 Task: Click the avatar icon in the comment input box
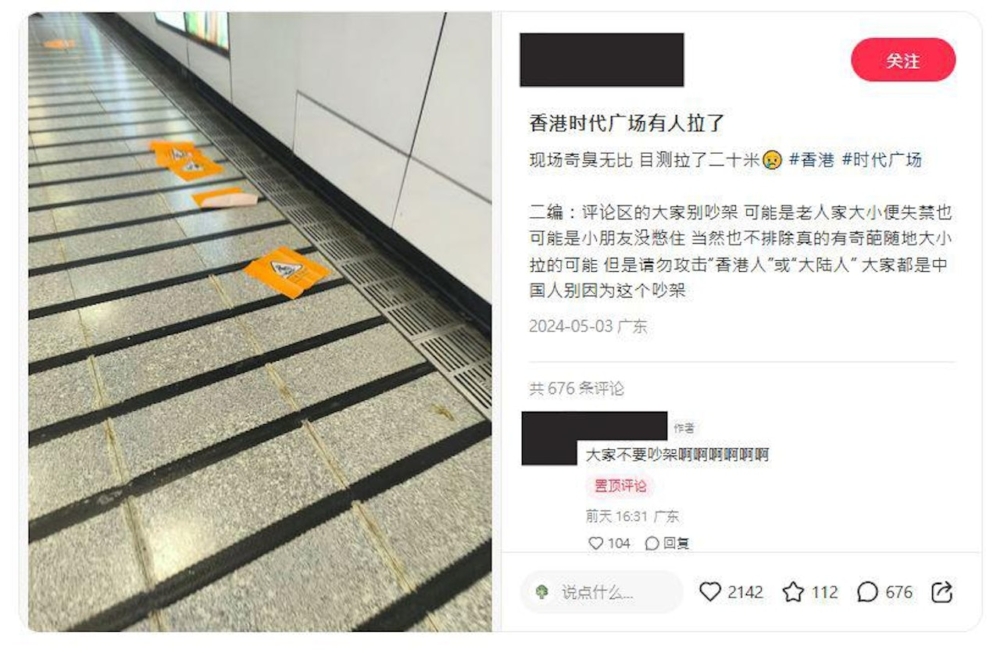coord(542,592)
